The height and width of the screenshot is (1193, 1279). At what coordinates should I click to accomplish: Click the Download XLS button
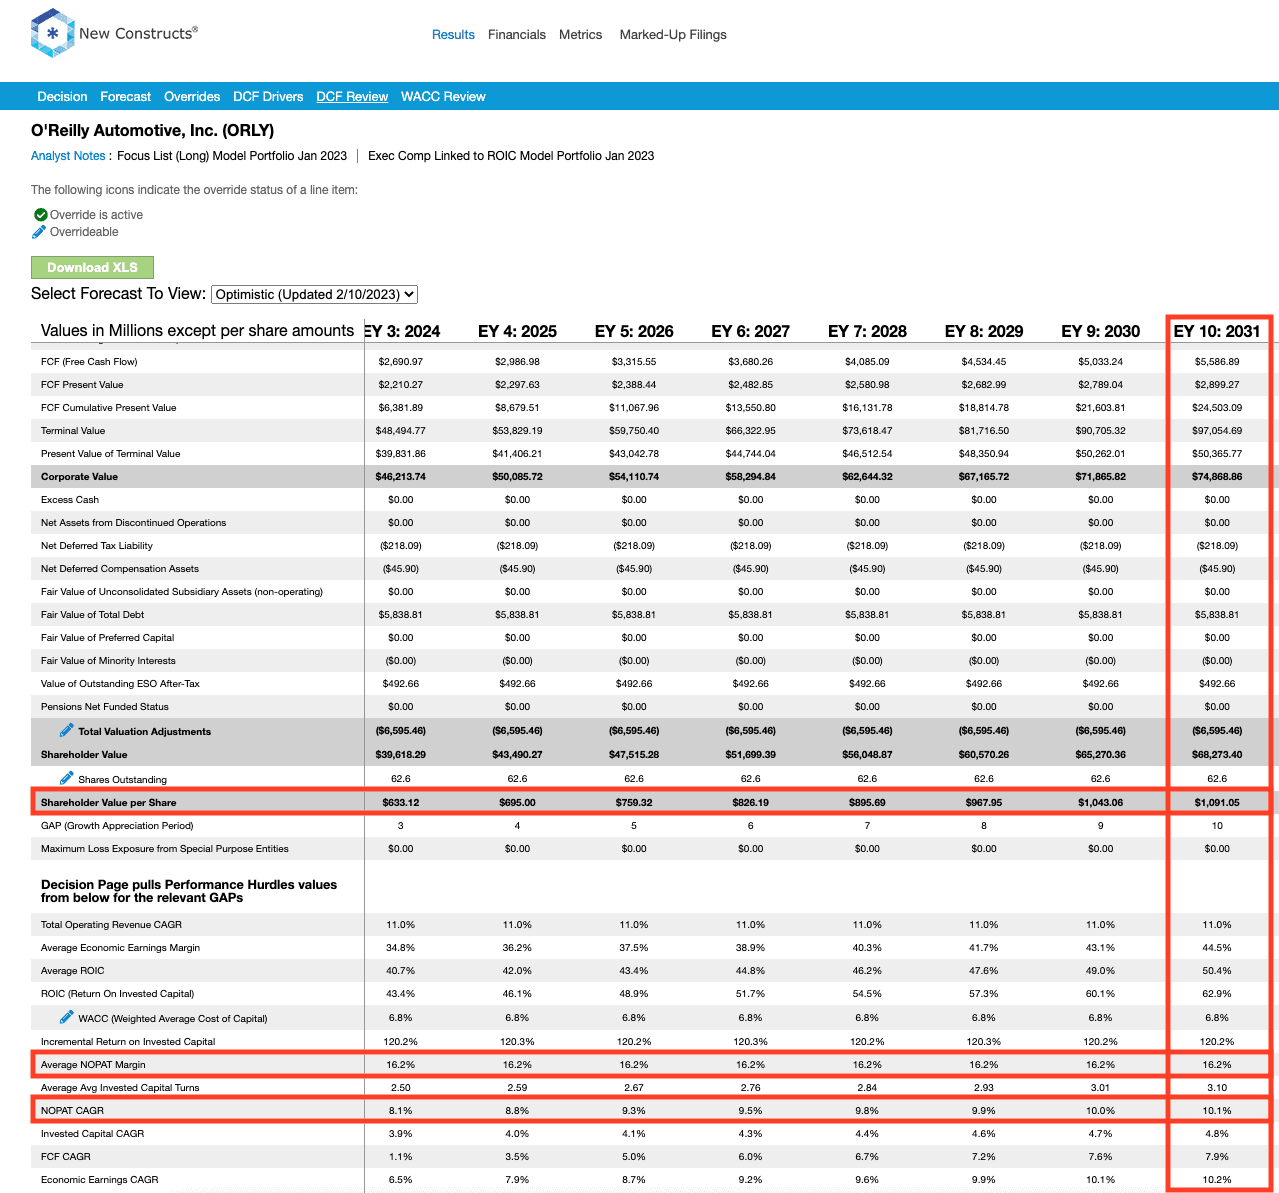point(92,267)
